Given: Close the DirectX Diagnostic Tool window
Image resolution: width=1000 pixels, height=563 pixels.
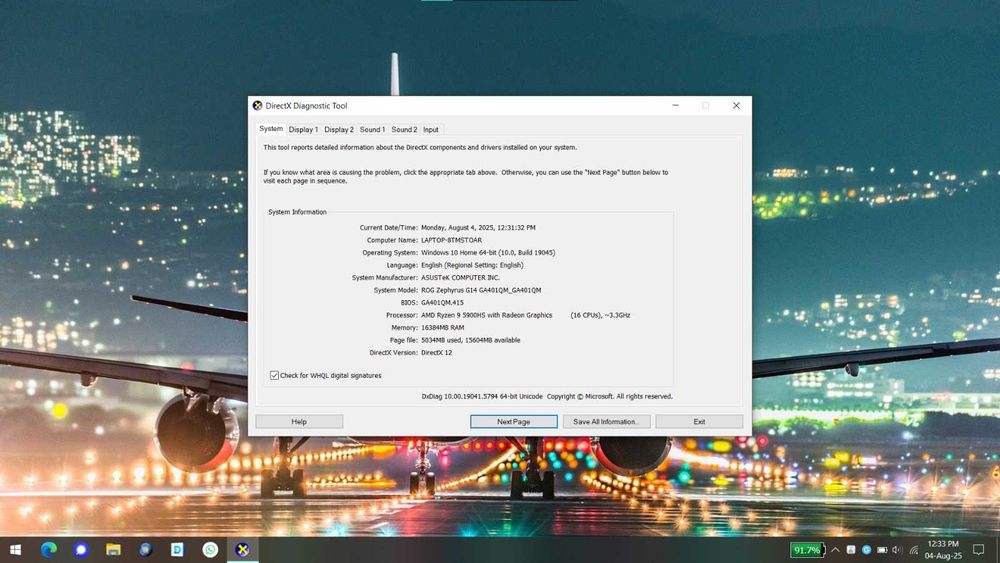Looking at the screenshot, I should 736,106.
